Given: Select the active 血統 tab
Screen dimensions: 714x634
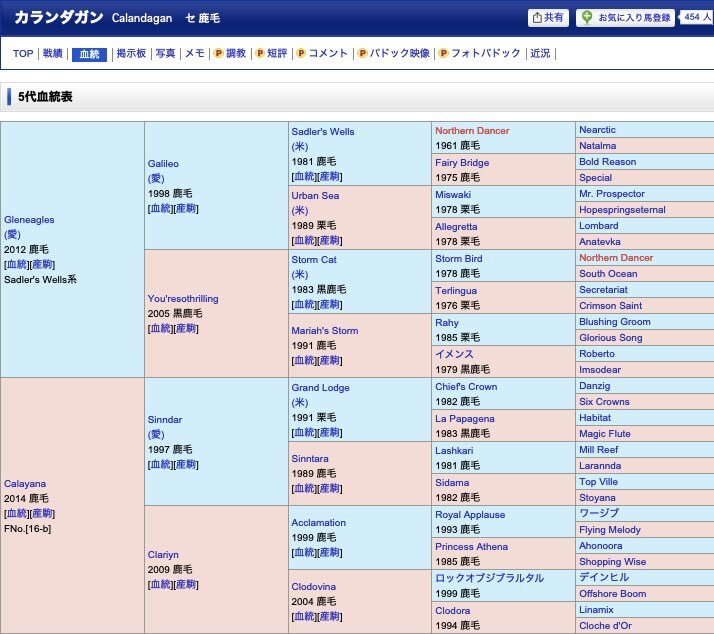Looking at the screenshot, I should coord(89,54).
